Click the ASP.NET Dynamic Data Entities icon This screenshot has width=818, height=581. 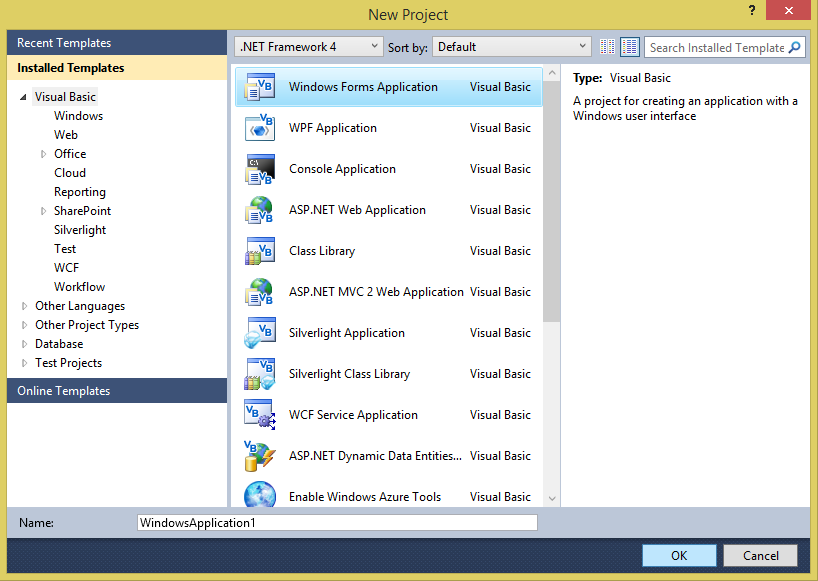point(260,456)
